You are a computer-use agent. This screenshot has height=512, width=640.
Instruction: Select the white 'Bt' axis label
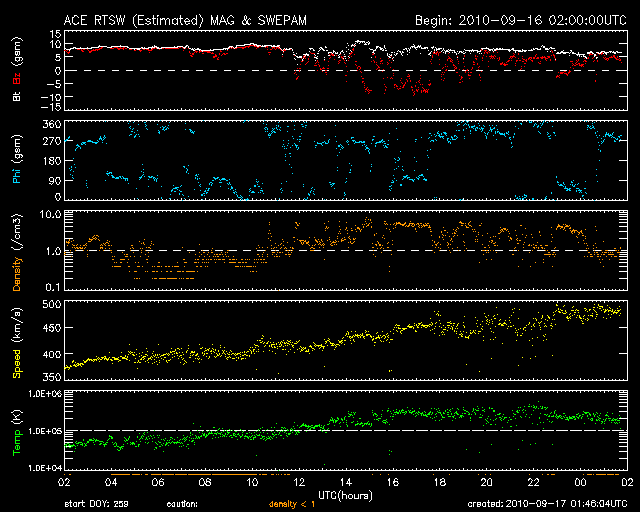click(17, 96)
